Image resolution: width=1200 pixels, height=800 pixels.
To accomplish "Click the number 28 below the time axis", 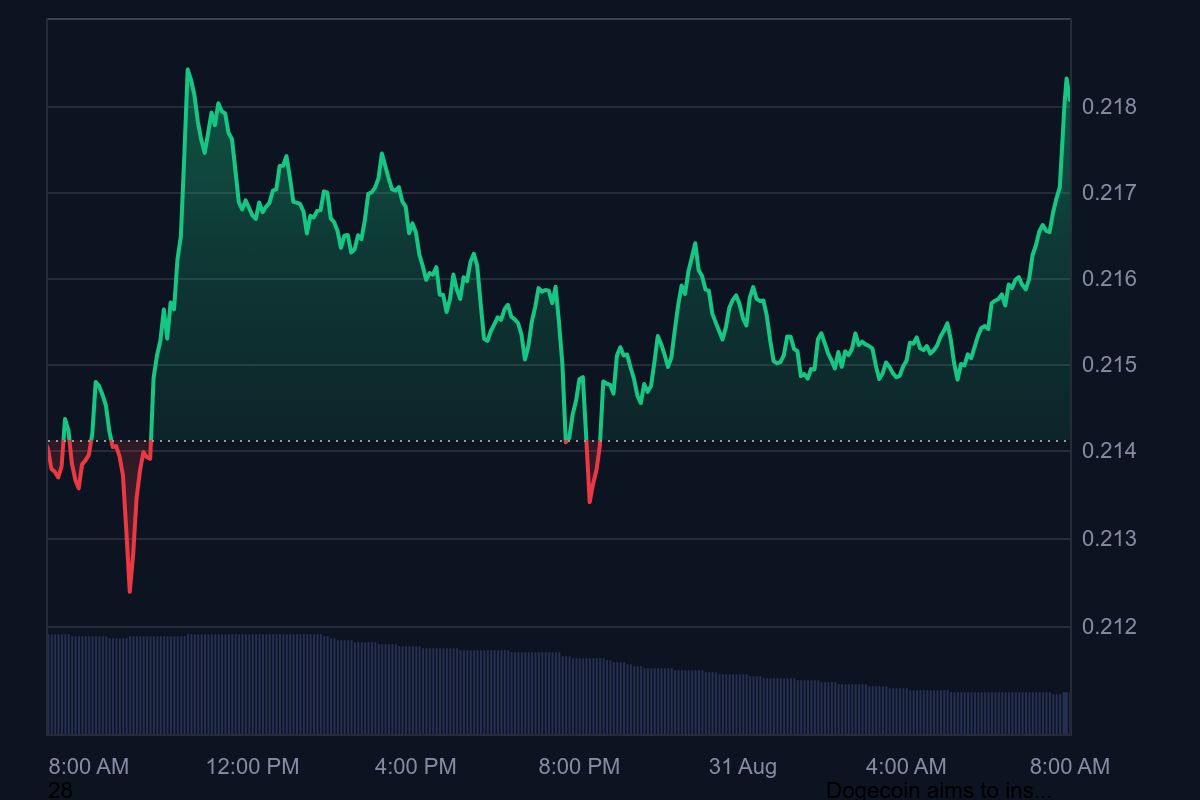I will [60, 791].
